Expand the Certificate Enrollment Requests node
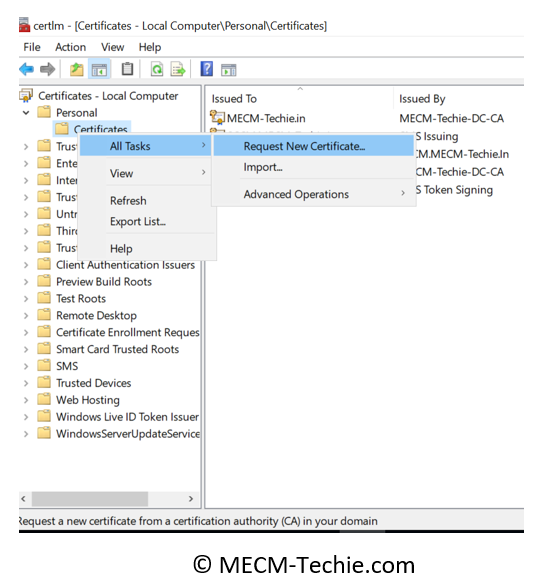543x582 pixels. click(x=26, y=333)
